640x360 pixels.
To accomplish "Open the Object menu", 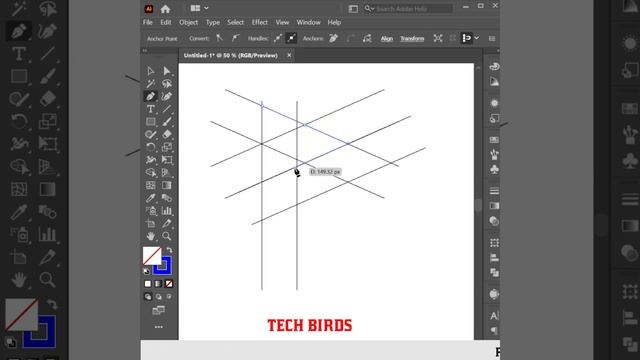I will (189, 22).
